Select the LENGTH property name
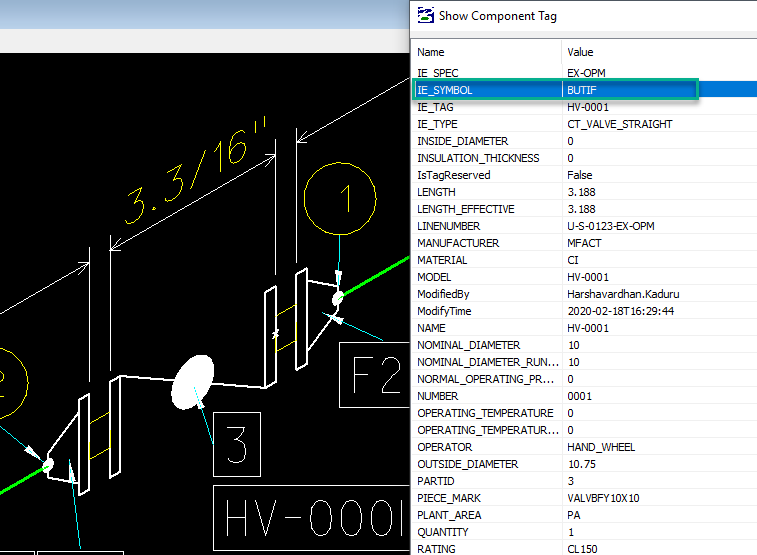This screenshot has height=555, width=757. pos(436,192)
